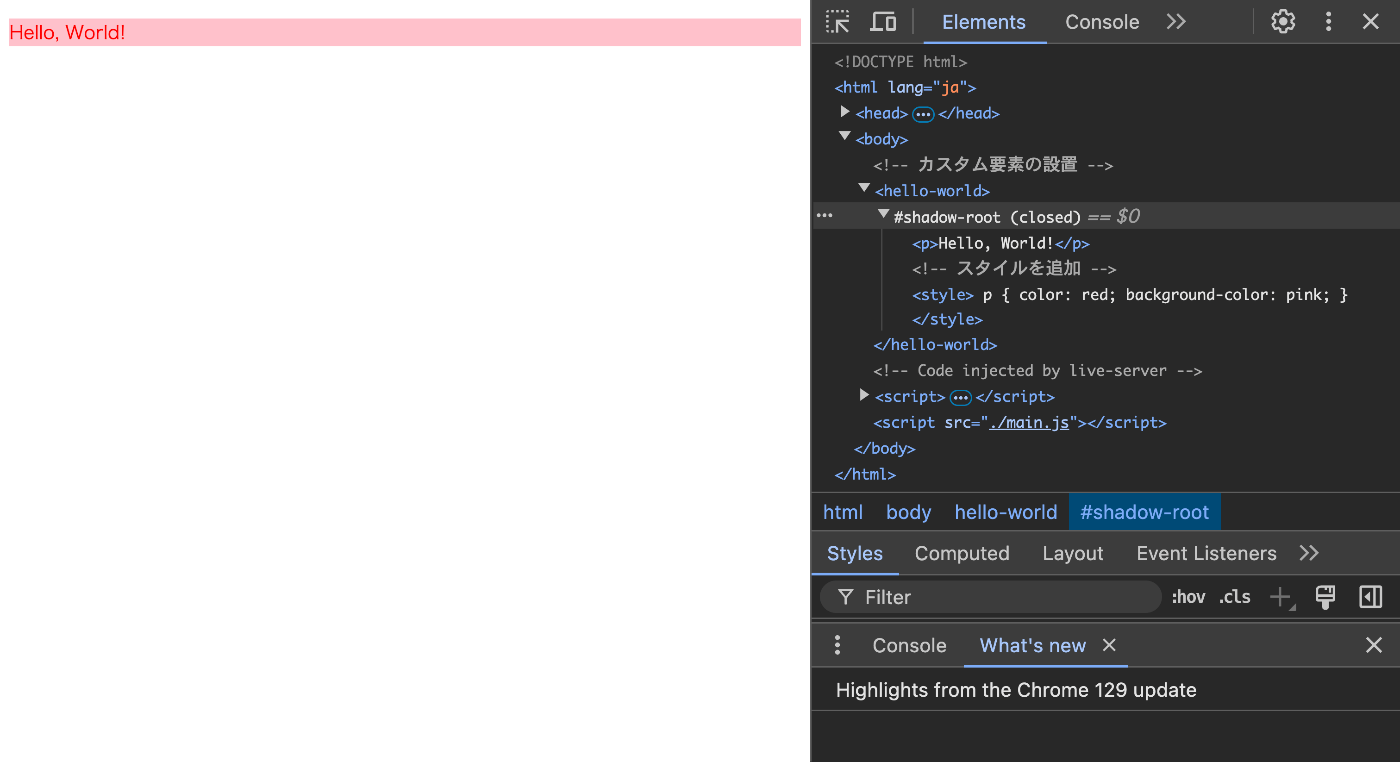The height and width of the screenshot is (762, 1400).
Task: Select the html lang="ja" line
Action: coord(905,87)
